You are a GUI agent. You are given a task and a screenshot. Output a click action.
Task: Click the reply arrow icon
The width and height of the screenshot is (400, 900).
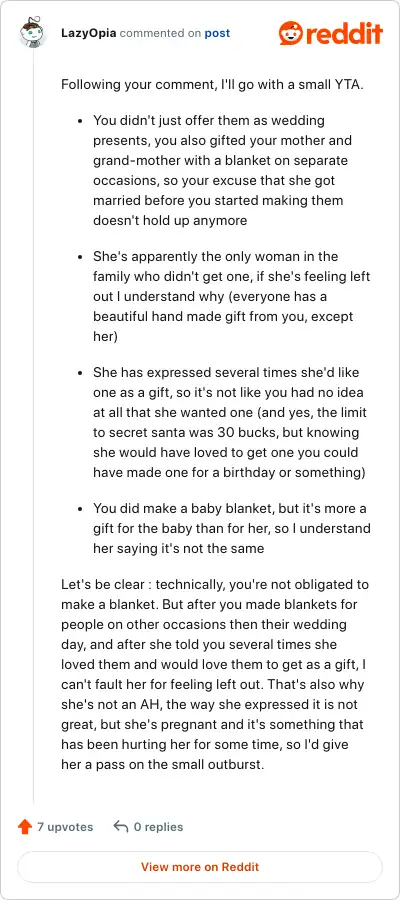(x=121, y=827)
